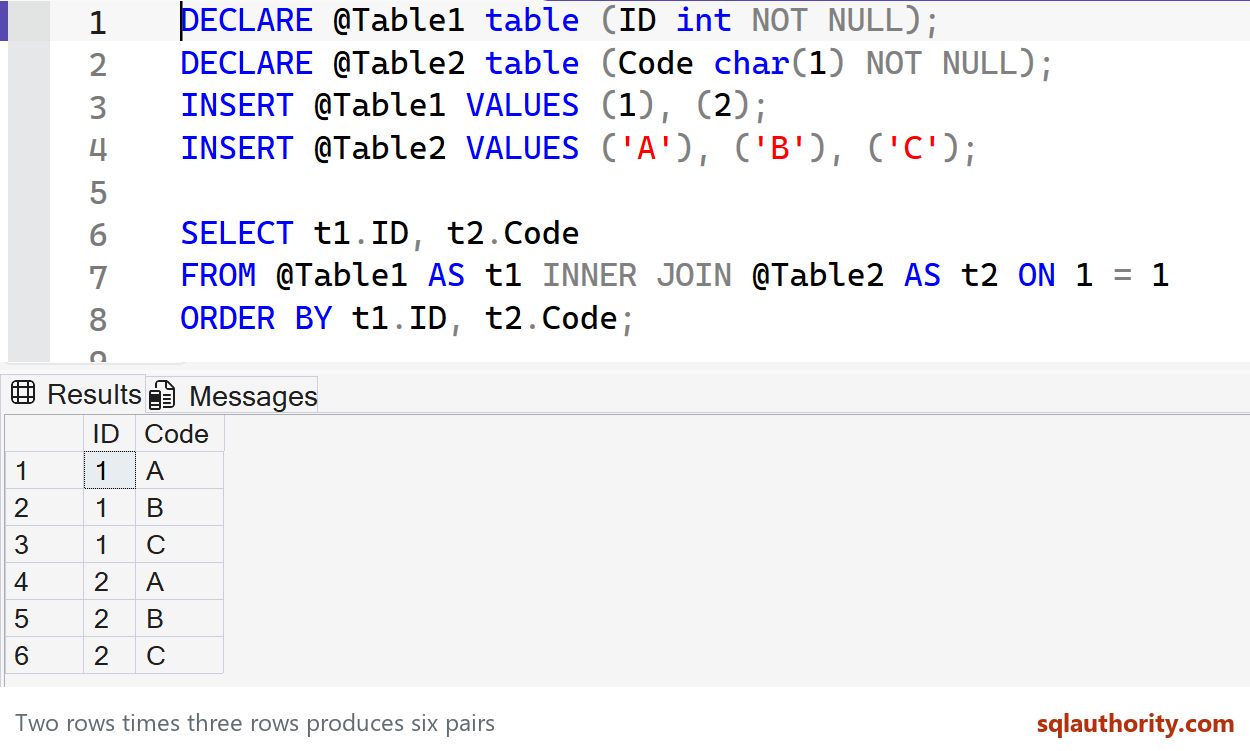Click the Messages tab icon

click(x=163, y=396)
